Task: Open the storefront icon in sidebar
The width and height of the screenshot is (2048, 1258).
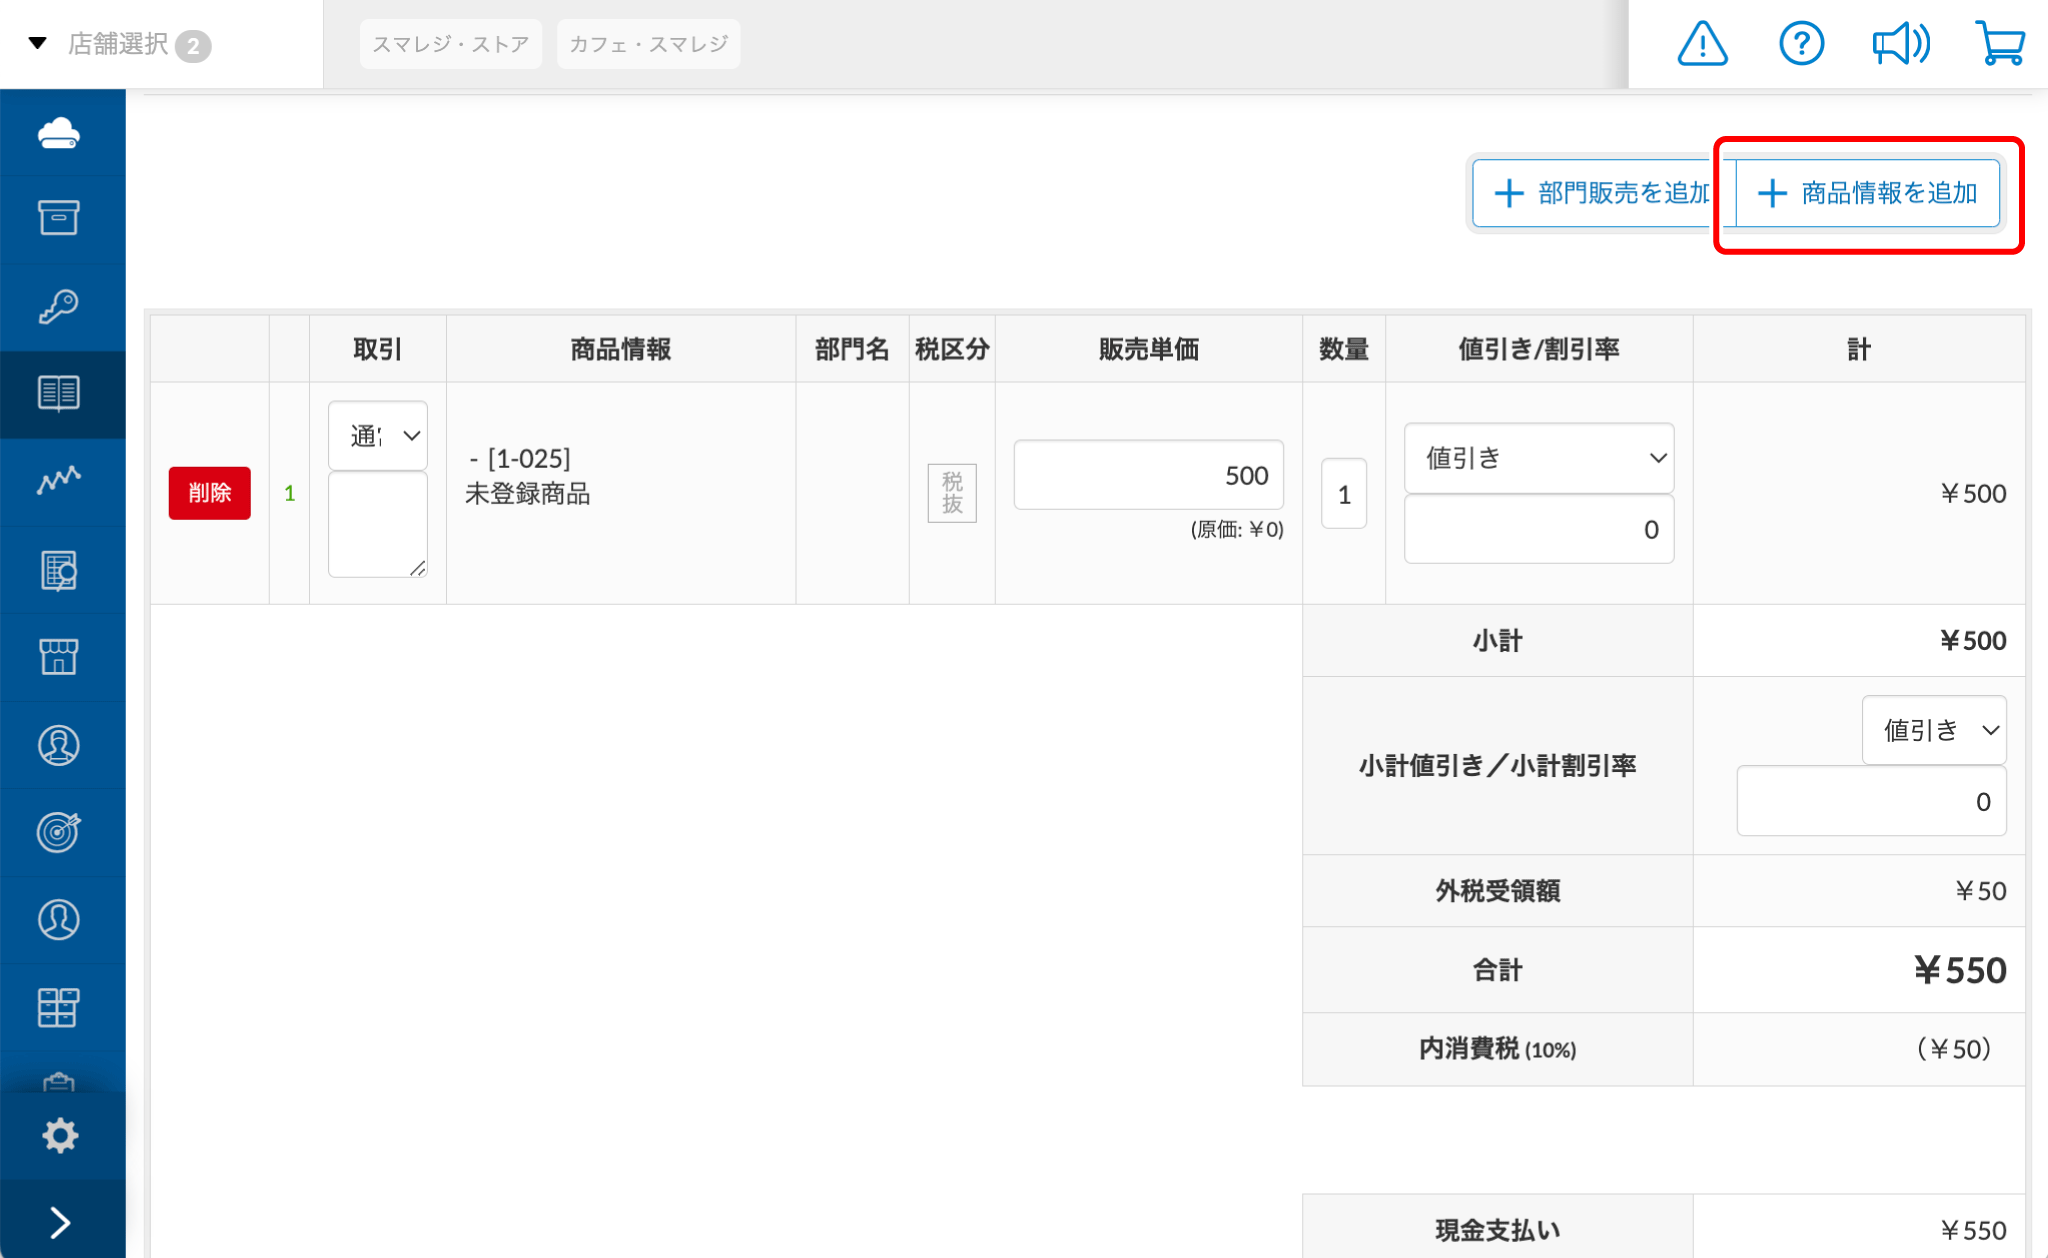Action: point(59,657)
